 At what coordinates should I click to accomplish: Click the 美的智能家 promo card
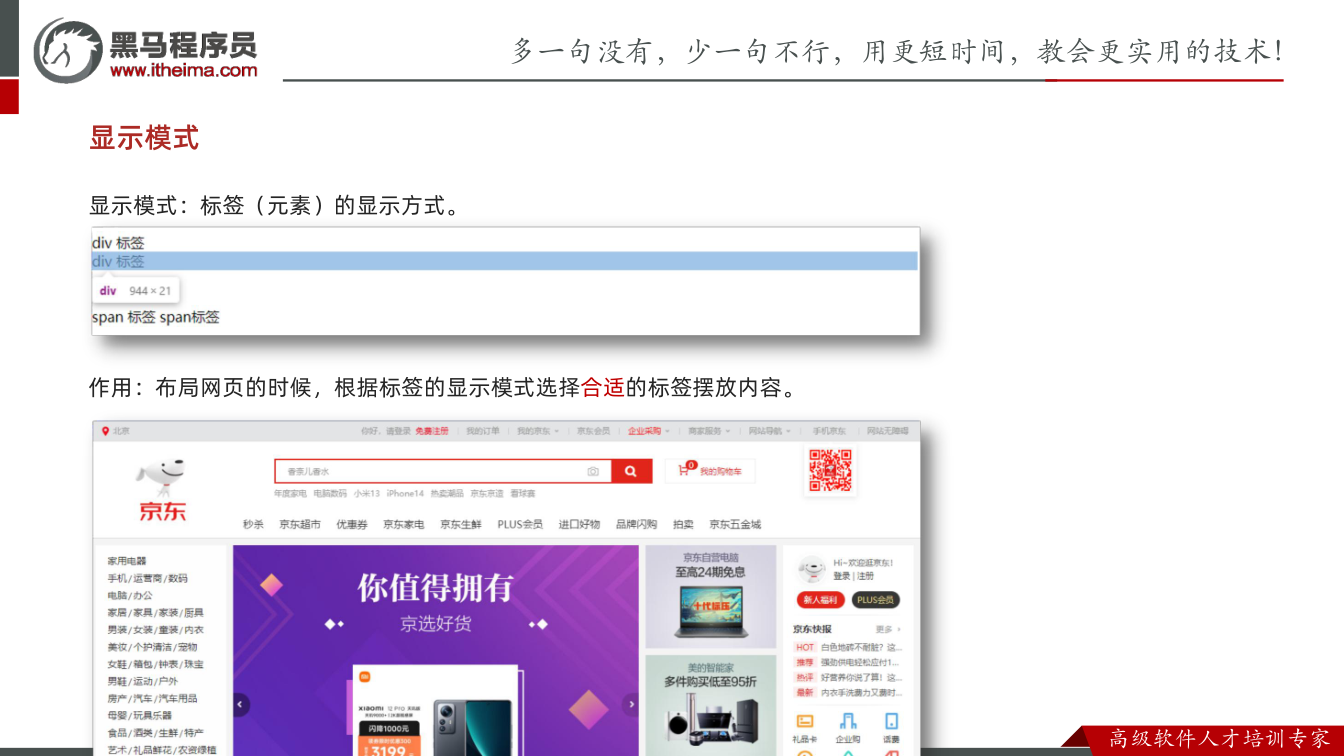pos(710,705)
